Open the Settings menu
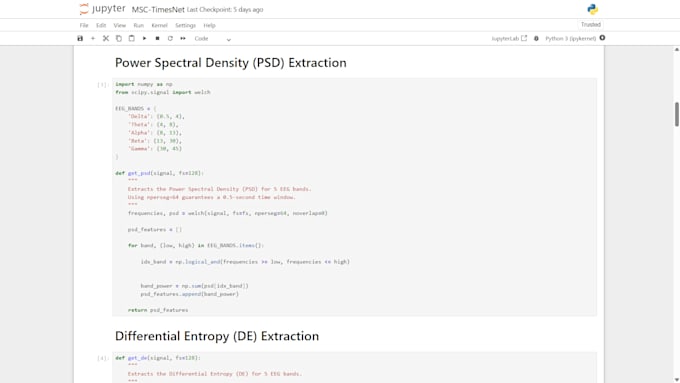The width and height of the screenshot is (680, 383). (185, 26)
